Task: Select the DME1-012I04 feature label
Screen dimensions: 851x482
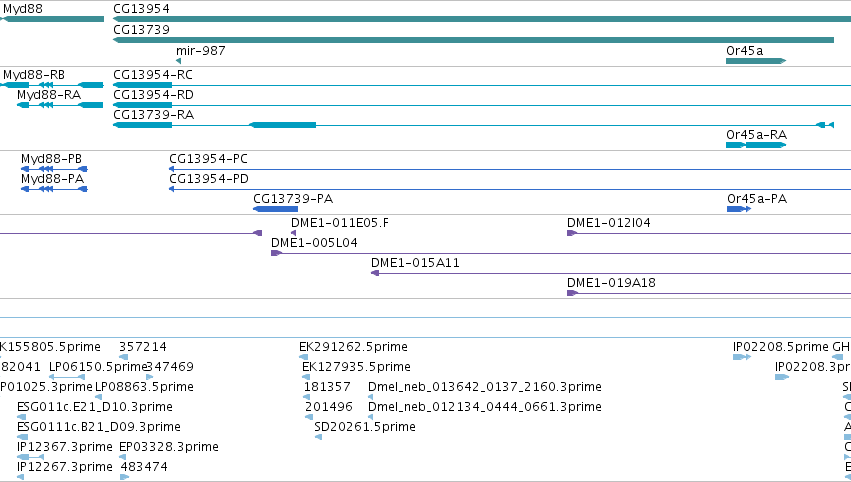Action: point(609,223)
